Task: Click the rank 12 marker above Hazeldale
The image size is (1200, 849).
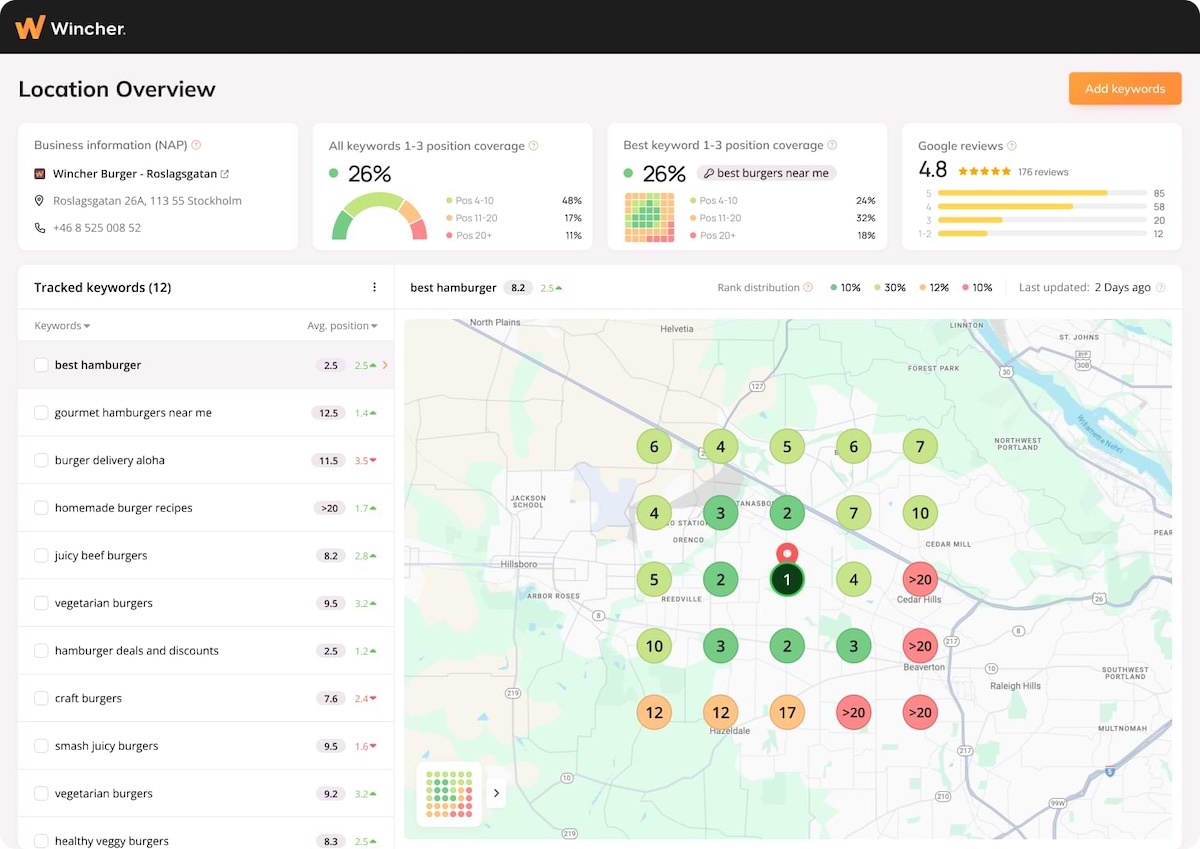Action: coord(720,713)
